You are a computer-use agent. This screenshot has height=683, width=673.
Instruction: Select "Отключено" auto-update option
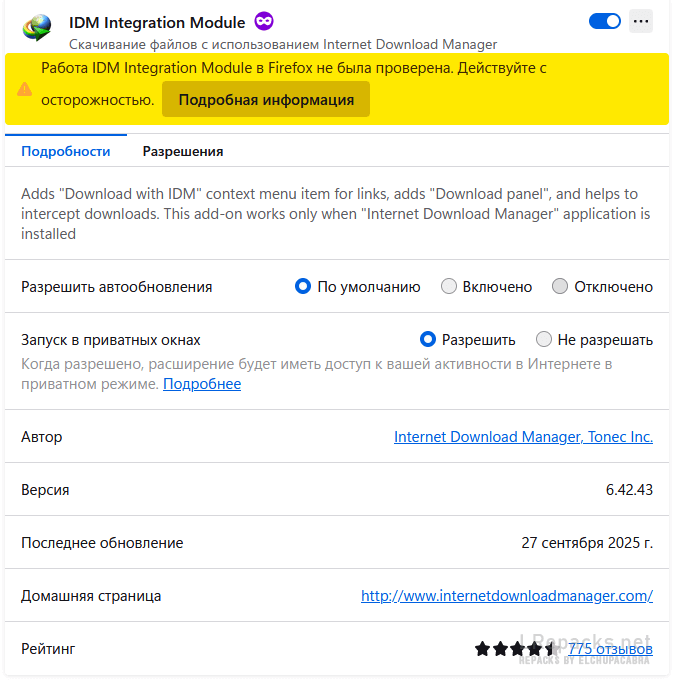[x=560, y=287]
